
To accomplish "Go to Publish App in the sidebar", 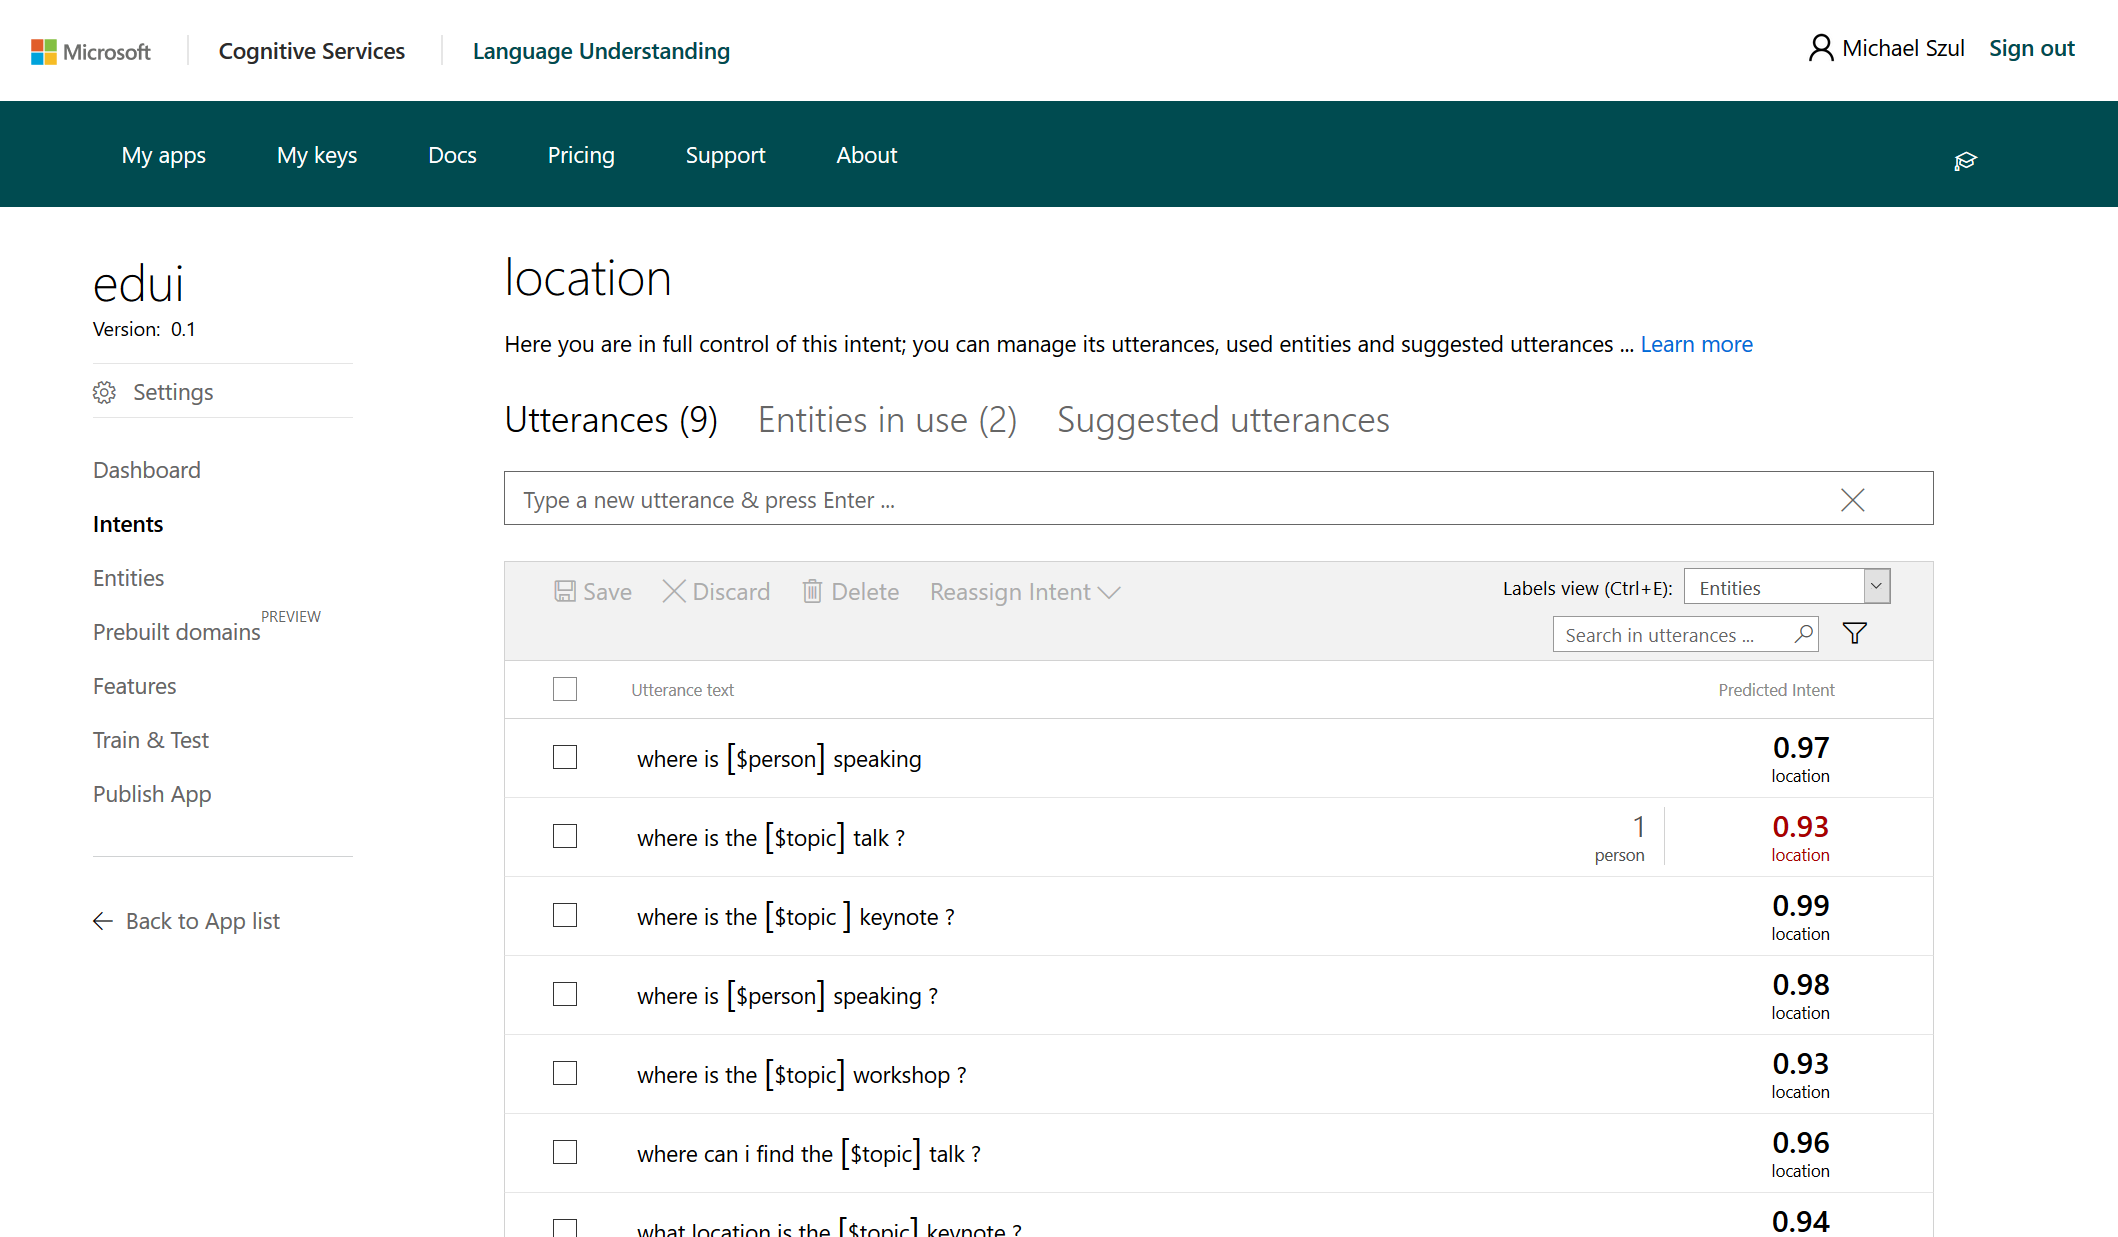I will [x=152, y=794].
